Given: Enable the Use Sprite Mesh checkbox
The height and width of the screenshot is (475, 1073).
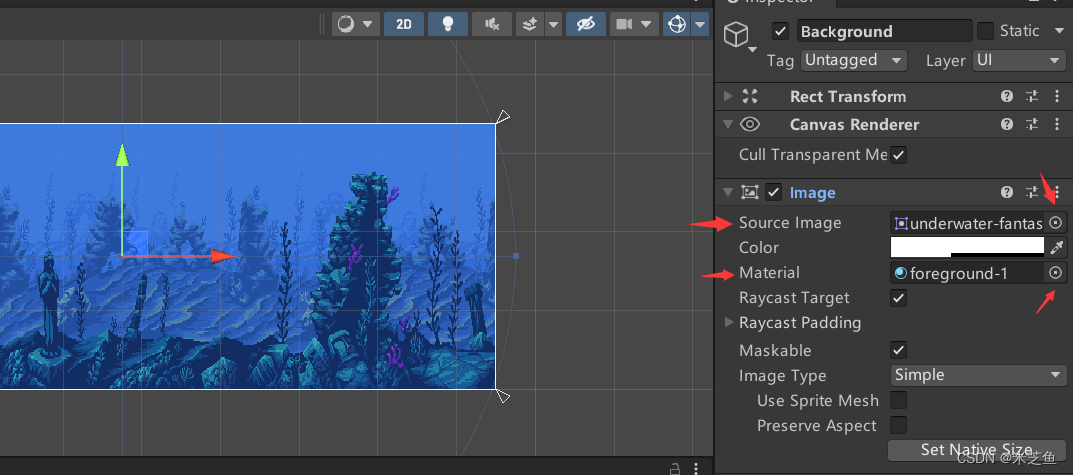Looking at the screenshot, I should click(899, 400).
